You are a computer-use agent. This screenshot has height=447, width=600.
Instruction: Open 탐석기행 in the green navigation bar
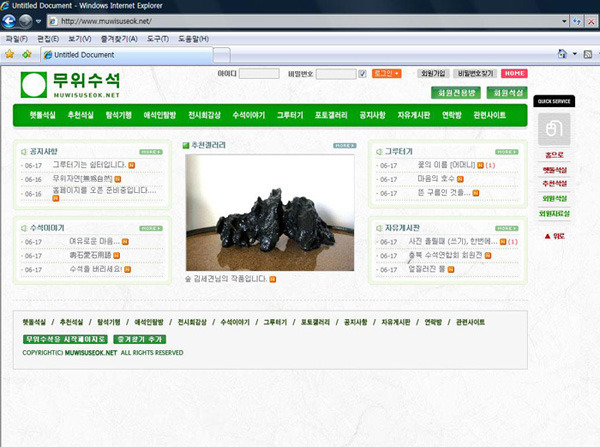pyautogui.click(x=119, y=115)
